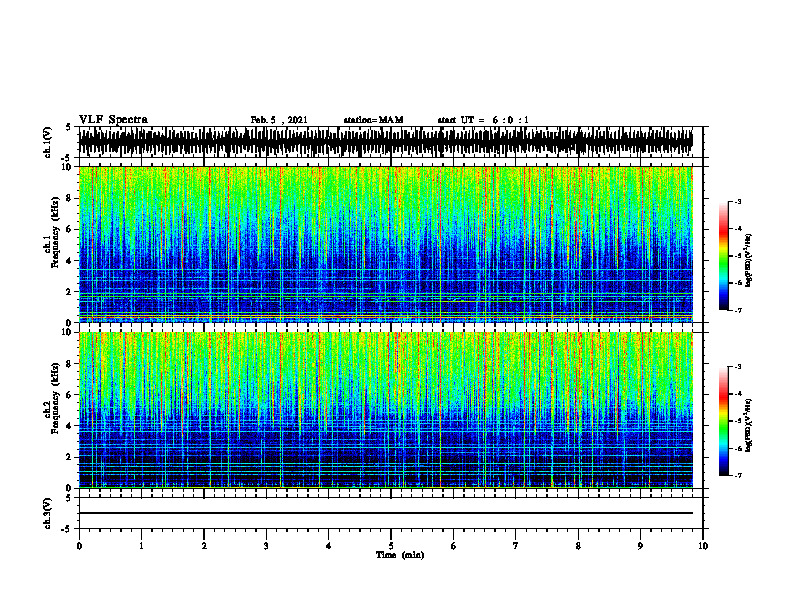Click the "Feb. 5 , 2021" date label

(x=279, y=120)
